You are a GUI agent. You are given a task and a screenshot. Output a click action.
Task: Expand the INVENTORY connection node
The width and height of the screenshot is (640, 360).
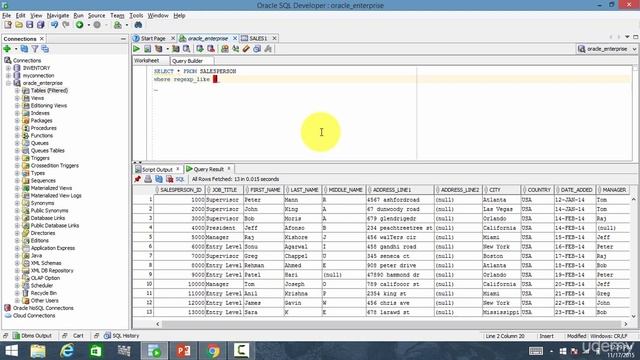[8, 68]
